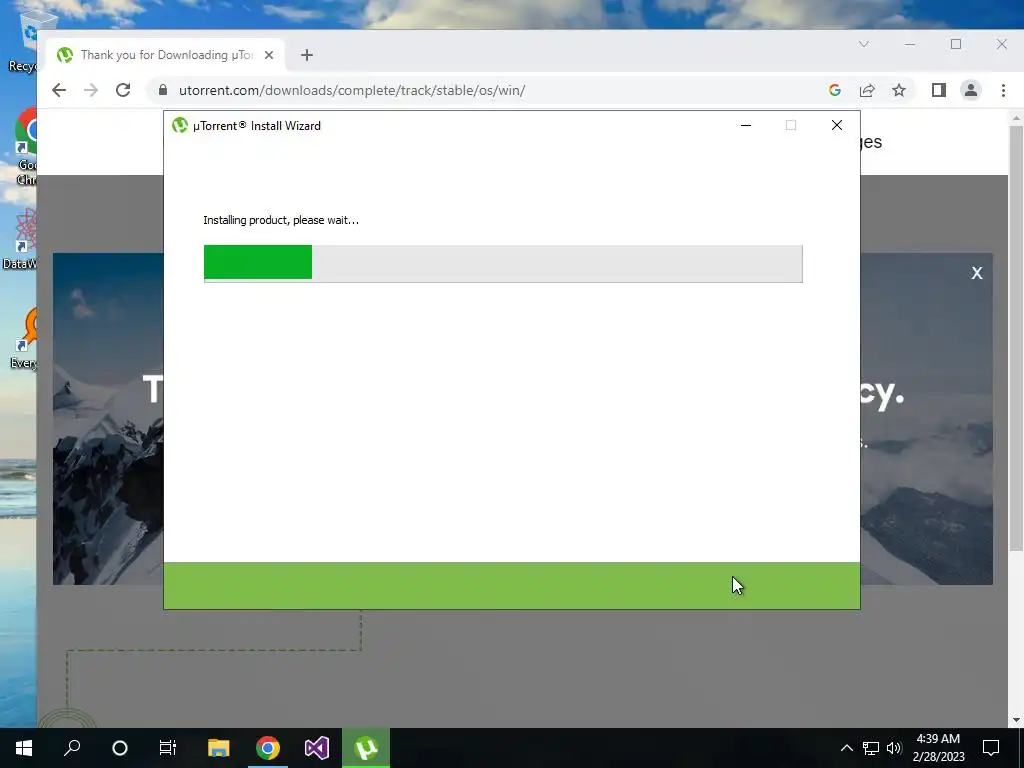Switch to Google Chrome on the taskbar
The height and width of the screenshot is (768, 1024).
point(268,748)
